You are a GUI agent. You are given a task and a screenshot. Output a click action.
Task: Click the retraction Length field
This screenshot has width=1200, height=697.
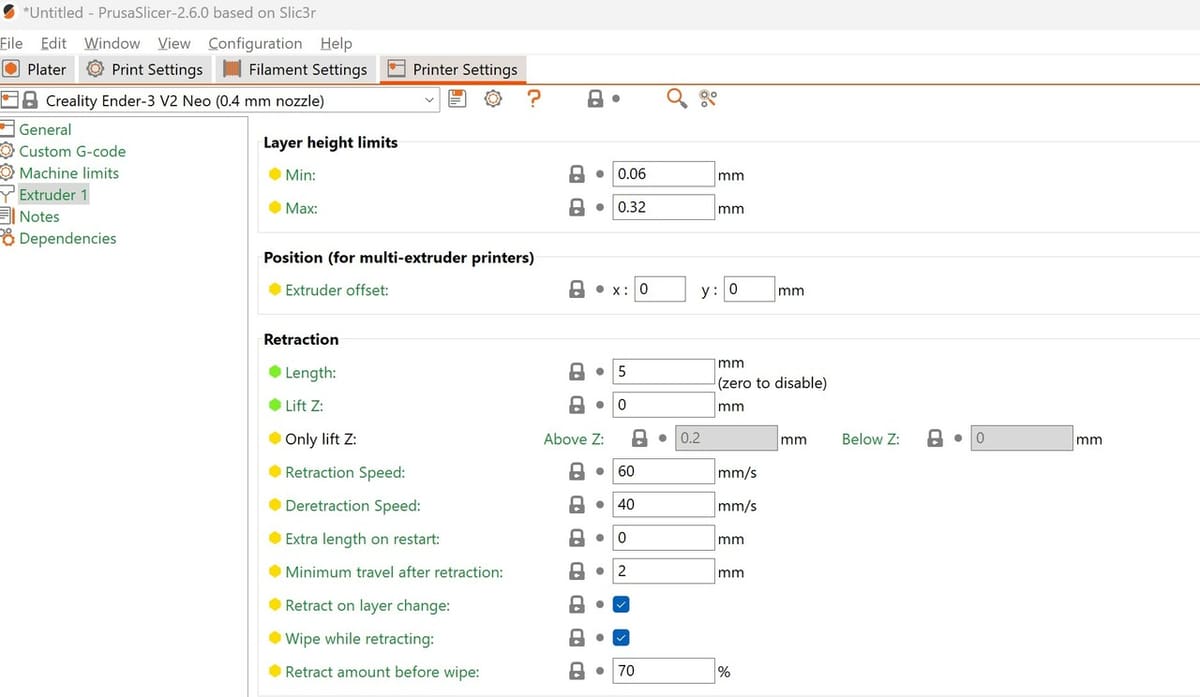[663, 371]
